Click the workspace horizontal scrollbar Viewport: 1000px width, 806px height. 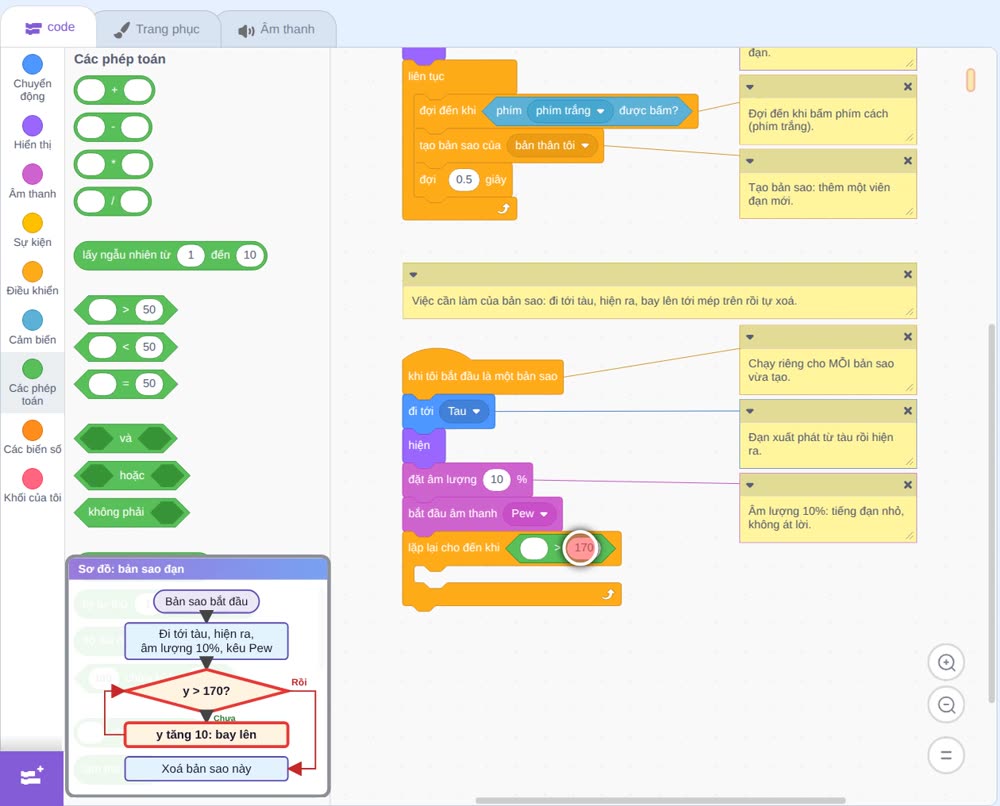click(x=661, y=800)
